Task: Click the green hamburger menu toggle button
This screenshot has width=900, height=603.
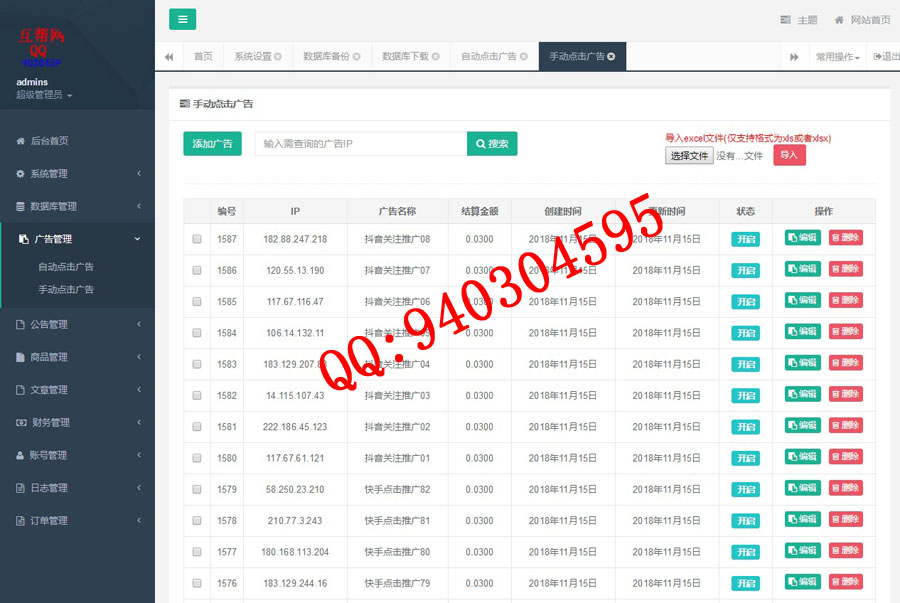Action: click(182, 19)
